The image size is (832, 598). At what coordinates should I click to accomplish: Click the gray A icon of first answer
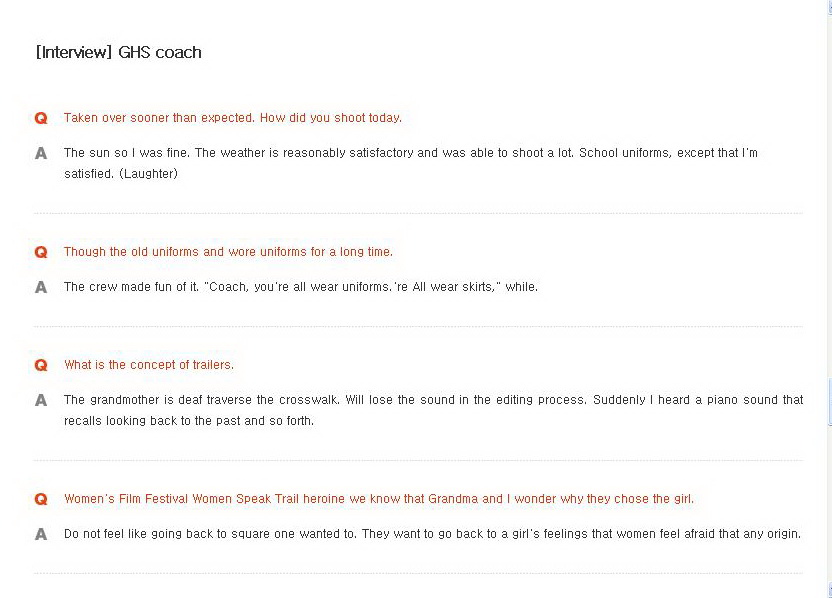pyautogui.click(x=41, y=153)
